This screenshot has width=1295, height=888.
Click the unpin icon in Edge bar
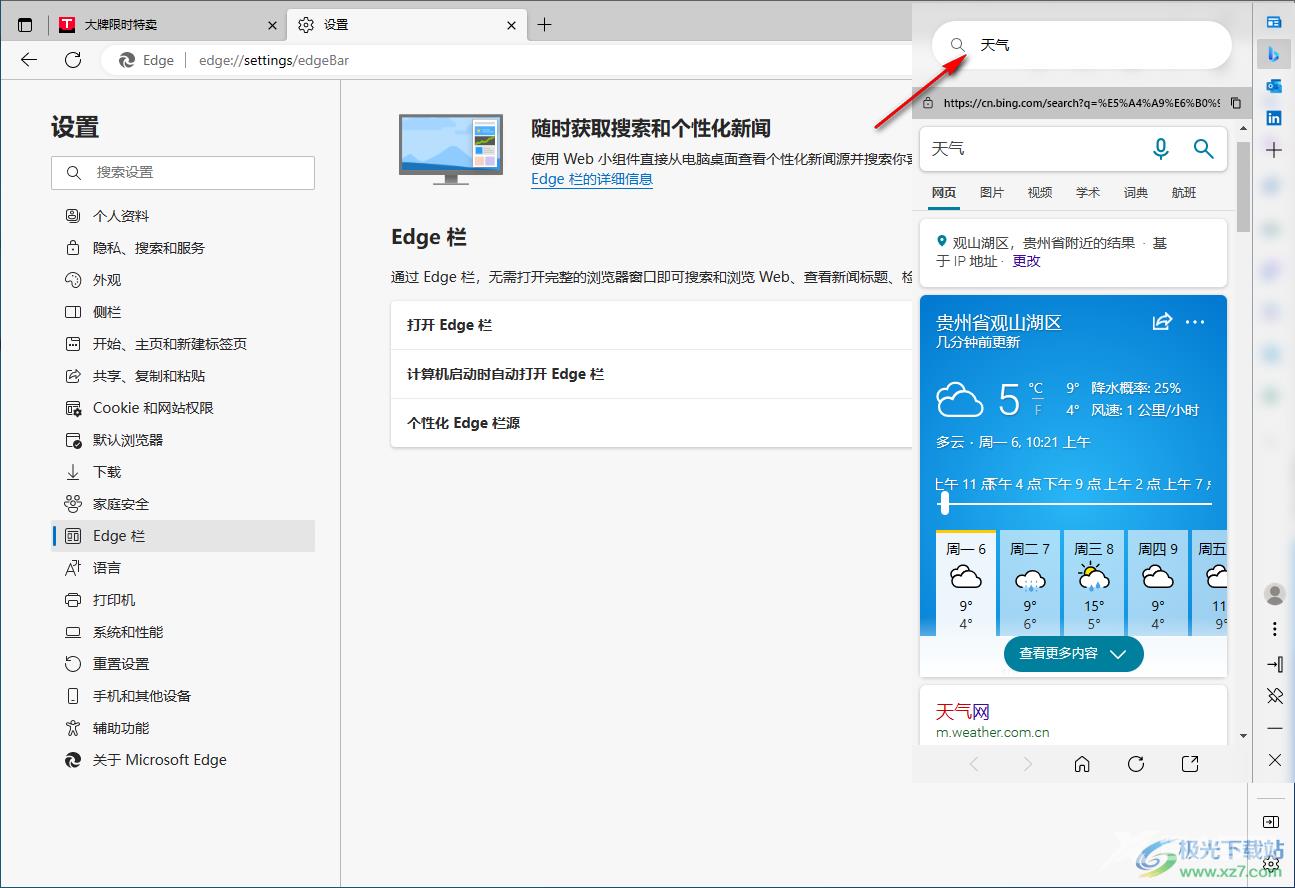click(x=1274, y=696)
